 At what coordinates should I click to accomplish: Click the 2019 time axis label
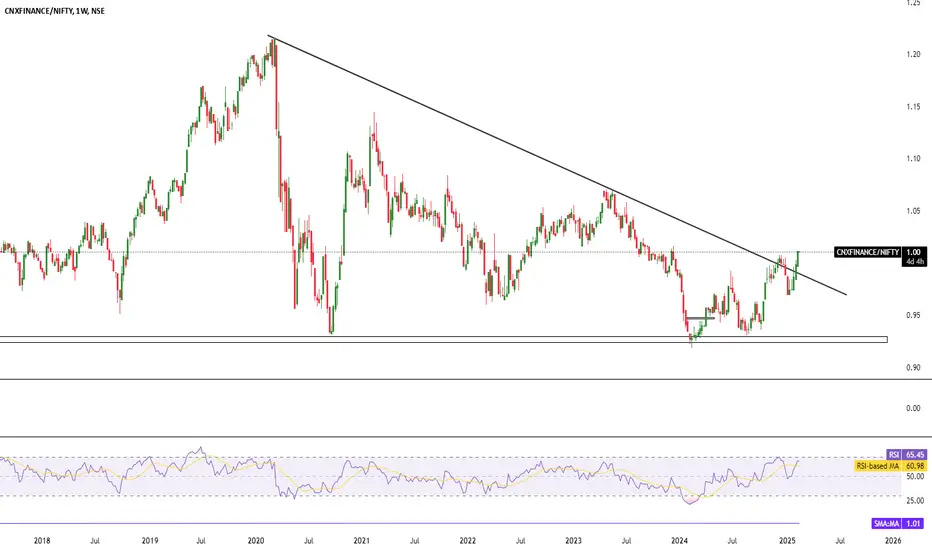click(x=150, y=541)
